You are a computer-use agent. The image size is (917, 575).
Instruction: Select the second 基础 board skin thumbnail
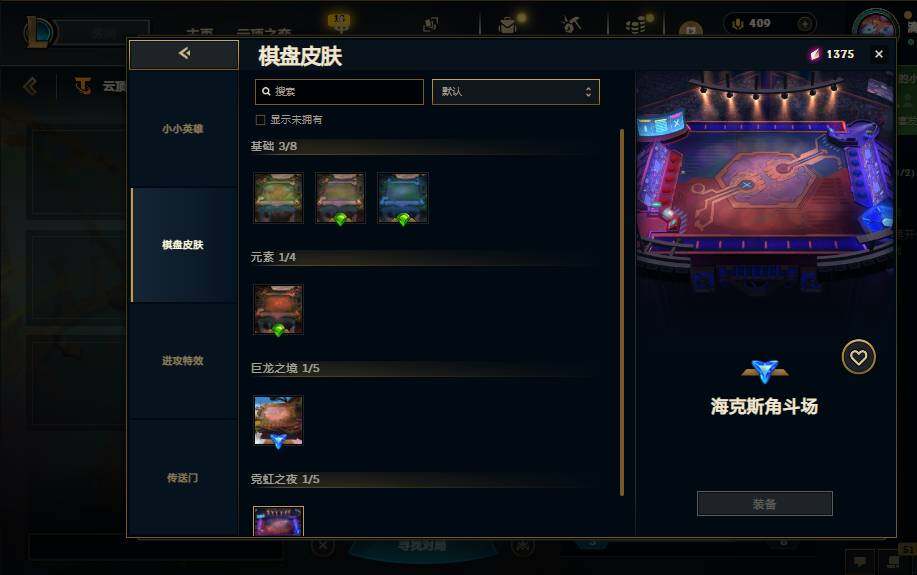coord(340,198)
